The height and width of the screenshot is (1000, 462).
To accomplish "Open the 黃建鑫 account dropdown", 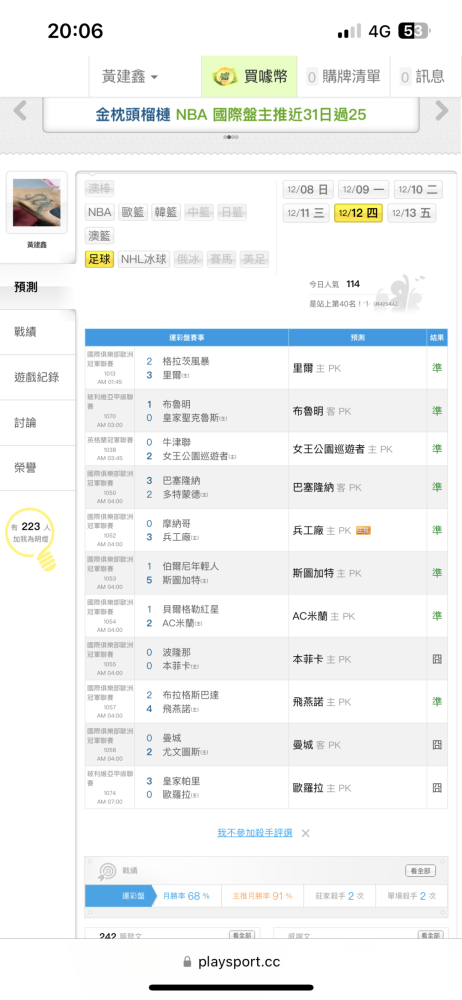I will point(130,77).
